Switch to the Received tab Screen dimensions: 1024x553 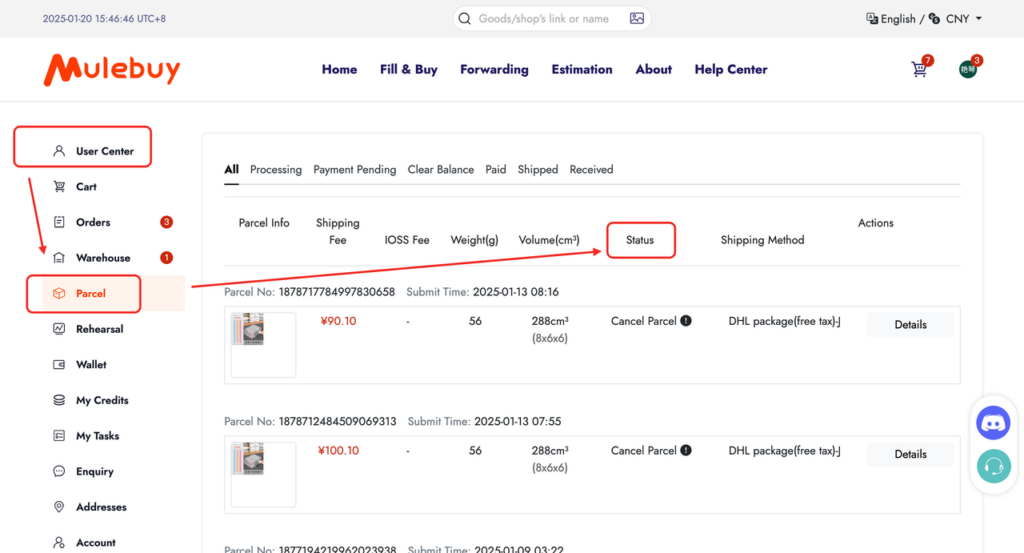pyautogui.click(x=591, y=169)
